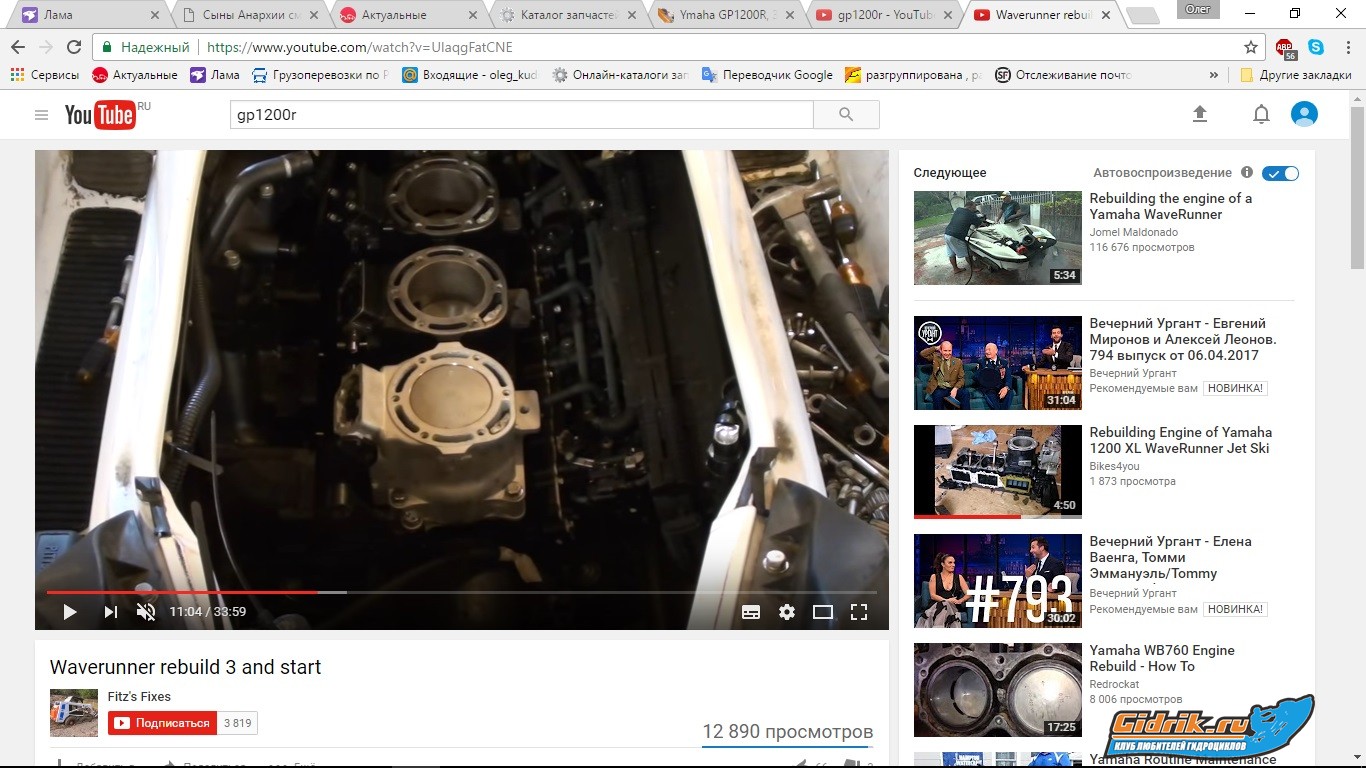Skip to the next video

[111, 612]
